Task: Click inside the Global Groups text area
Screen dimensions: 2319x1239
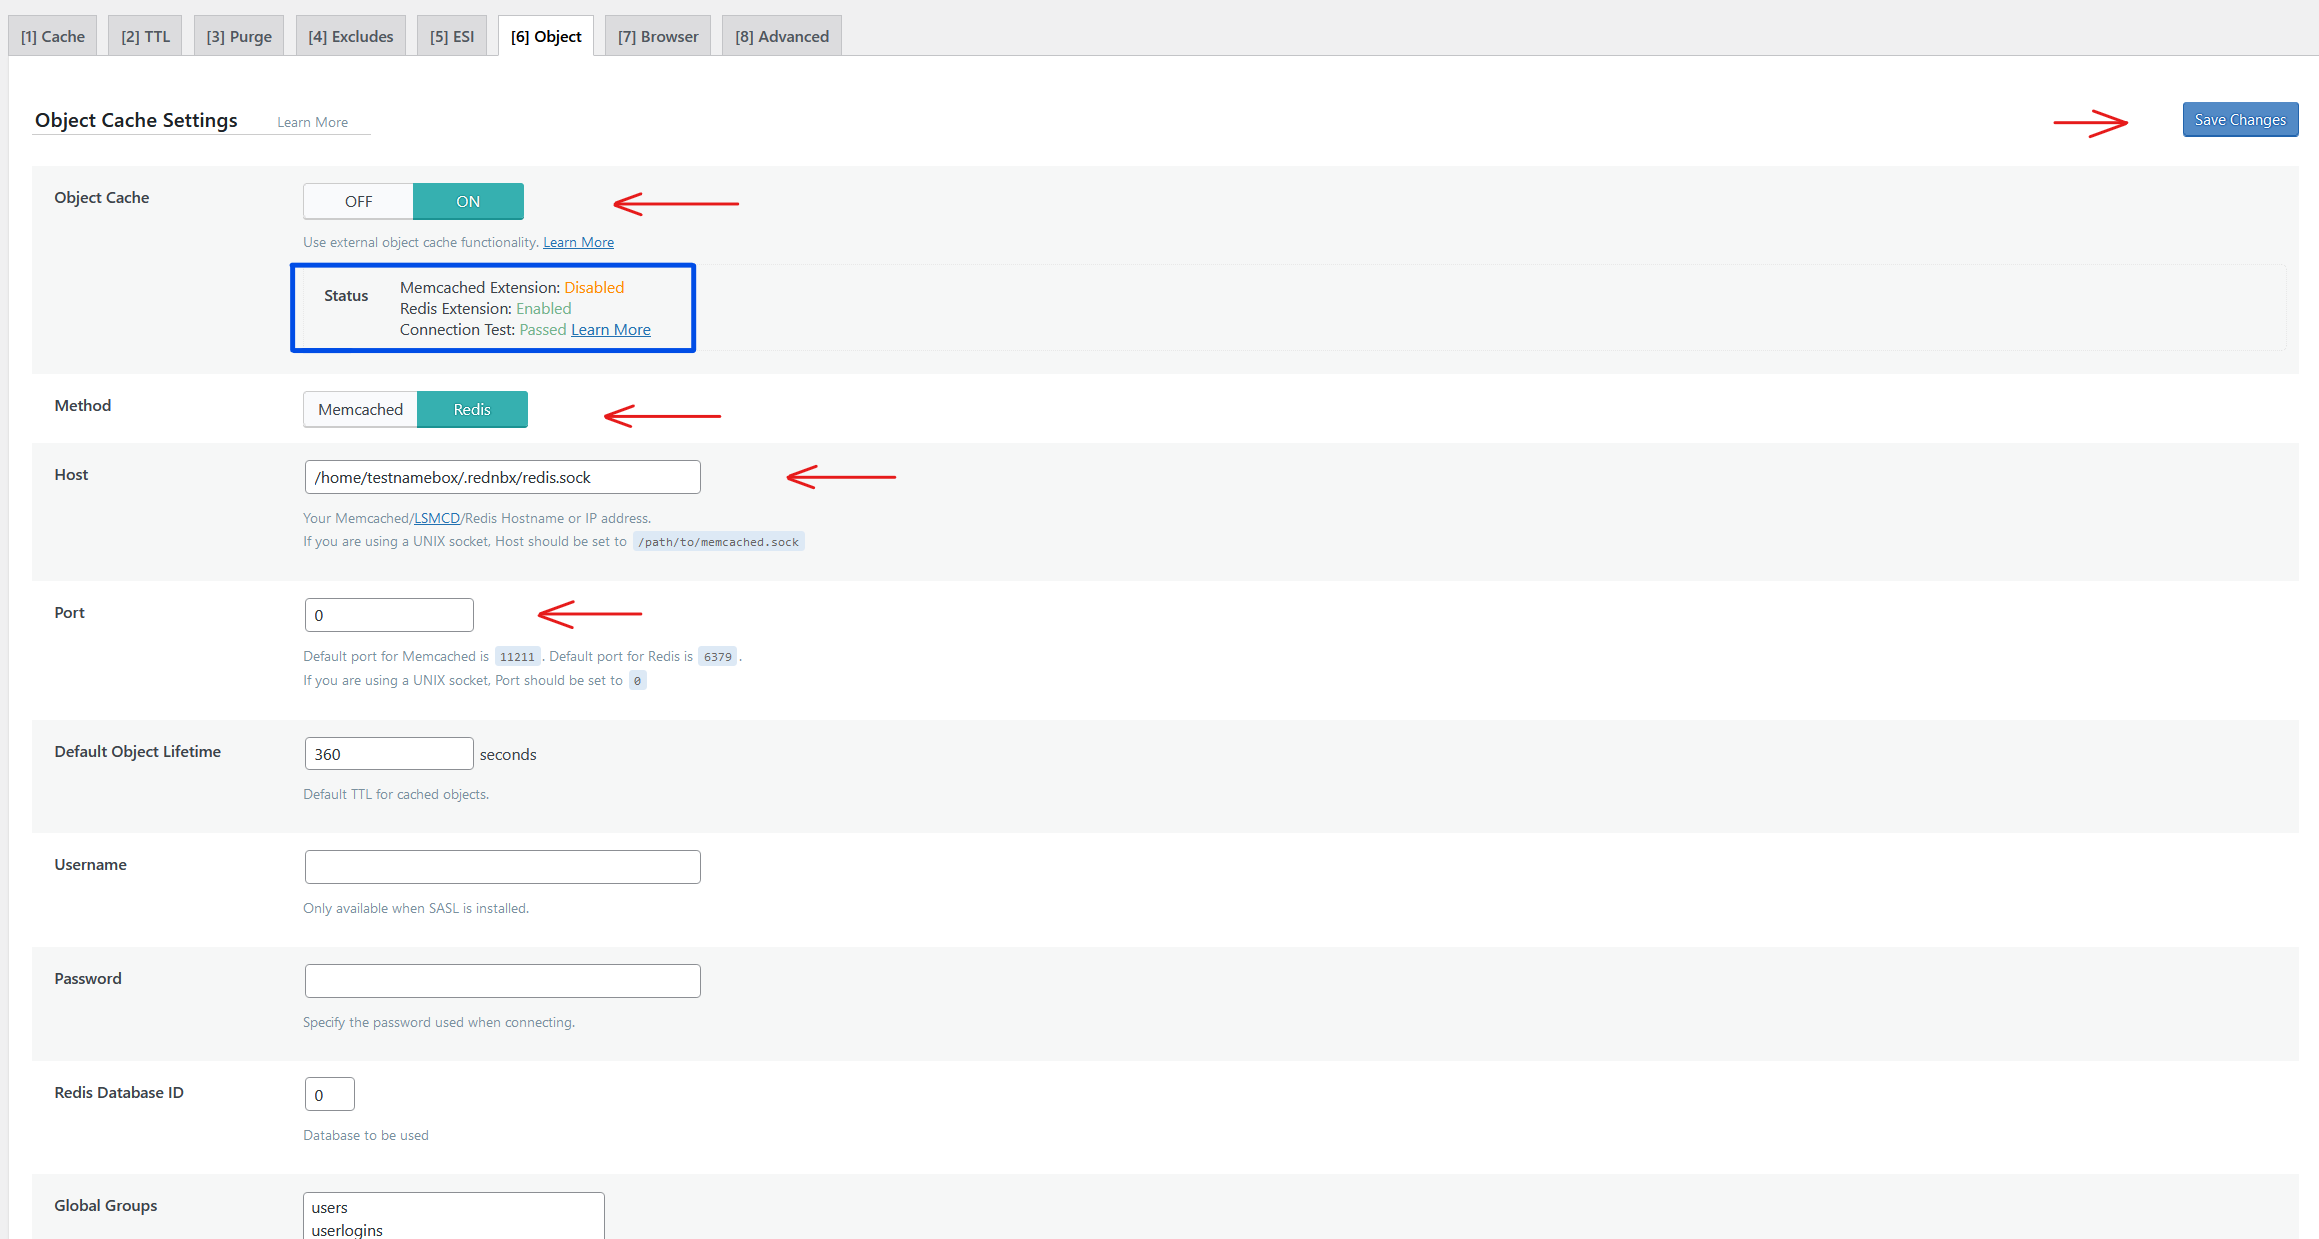Action: pyautogui.click(x=454, y=1216)
